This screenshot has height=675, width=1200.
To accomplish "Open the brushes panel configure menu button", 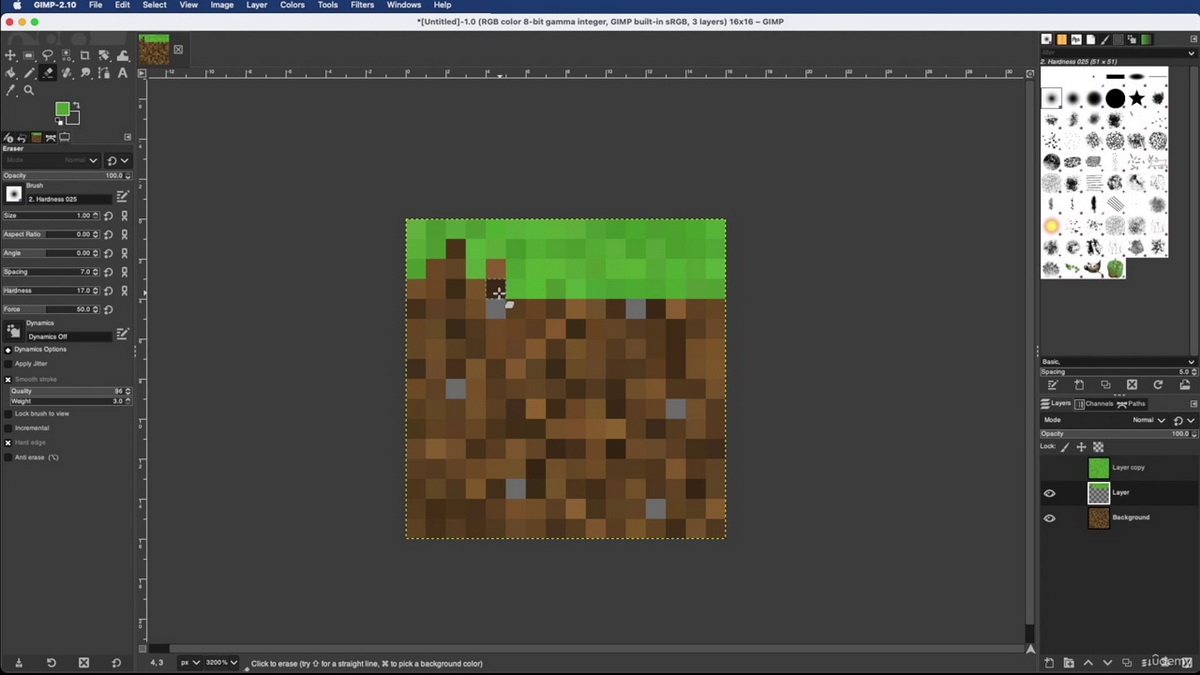I will click(x=1192, y=40).
